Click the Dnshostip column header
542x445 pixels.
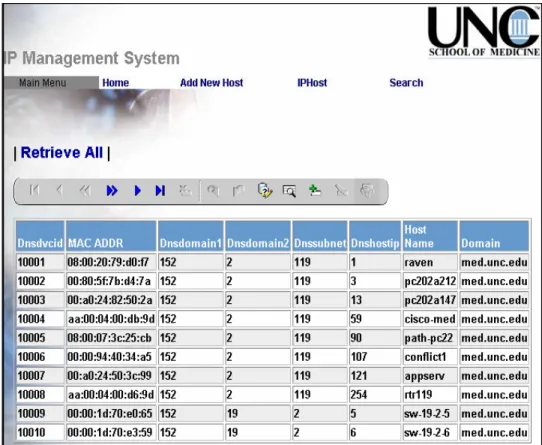click(x=375, y=236)
